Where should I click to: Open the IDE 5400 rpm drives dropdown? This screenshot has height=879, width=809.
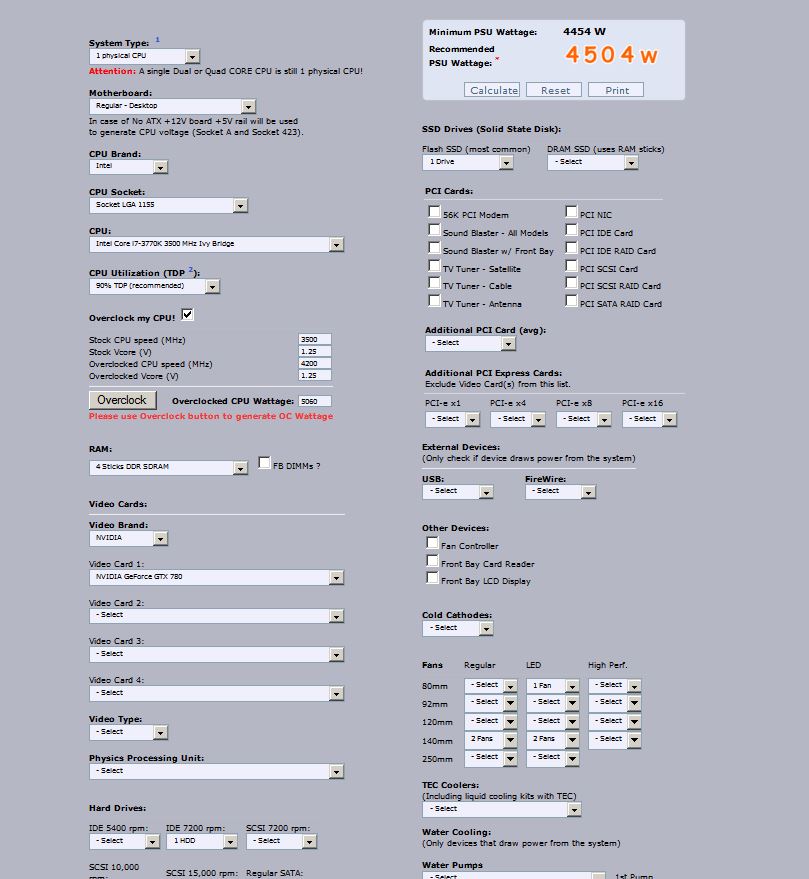124,841
